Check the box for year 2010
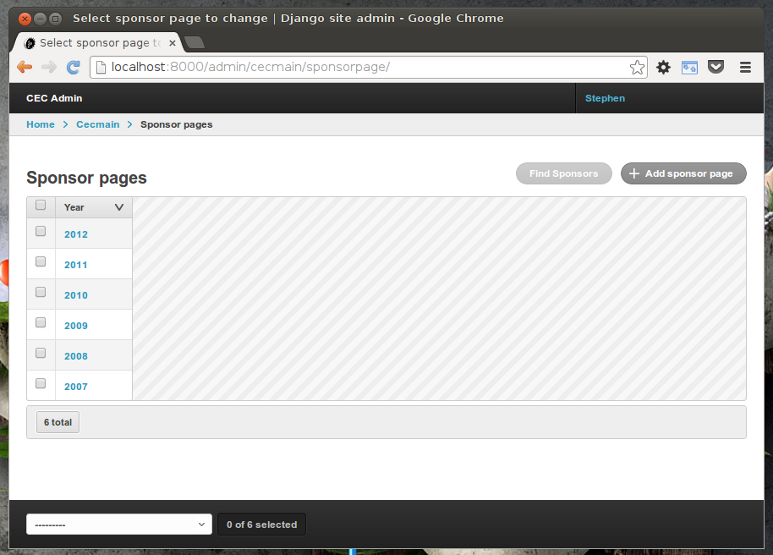The image size is (773, 555). (40, 292)
